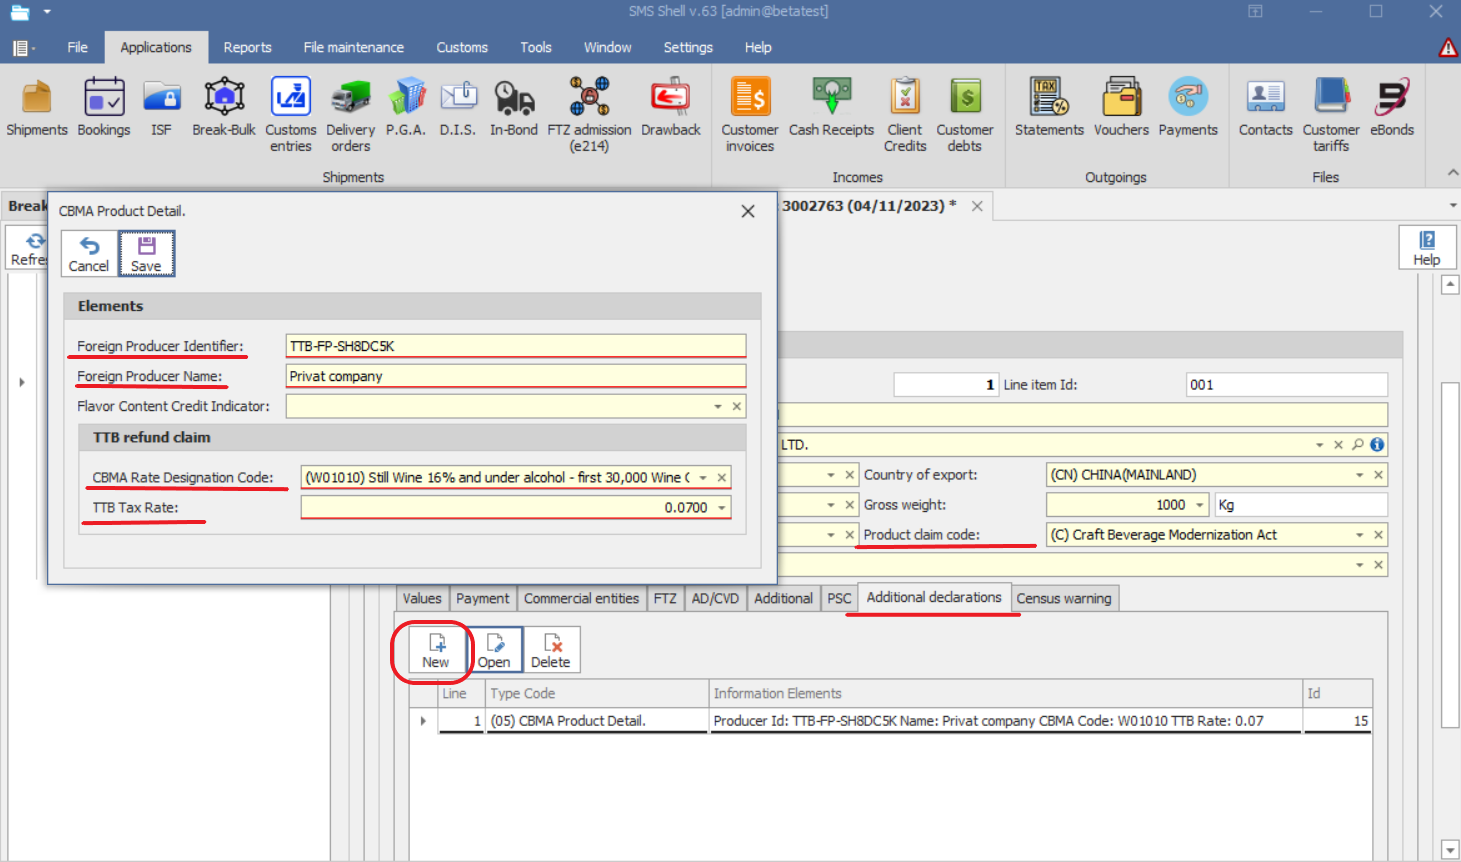Click Foreign Producer Name input field

coord(516,376)
